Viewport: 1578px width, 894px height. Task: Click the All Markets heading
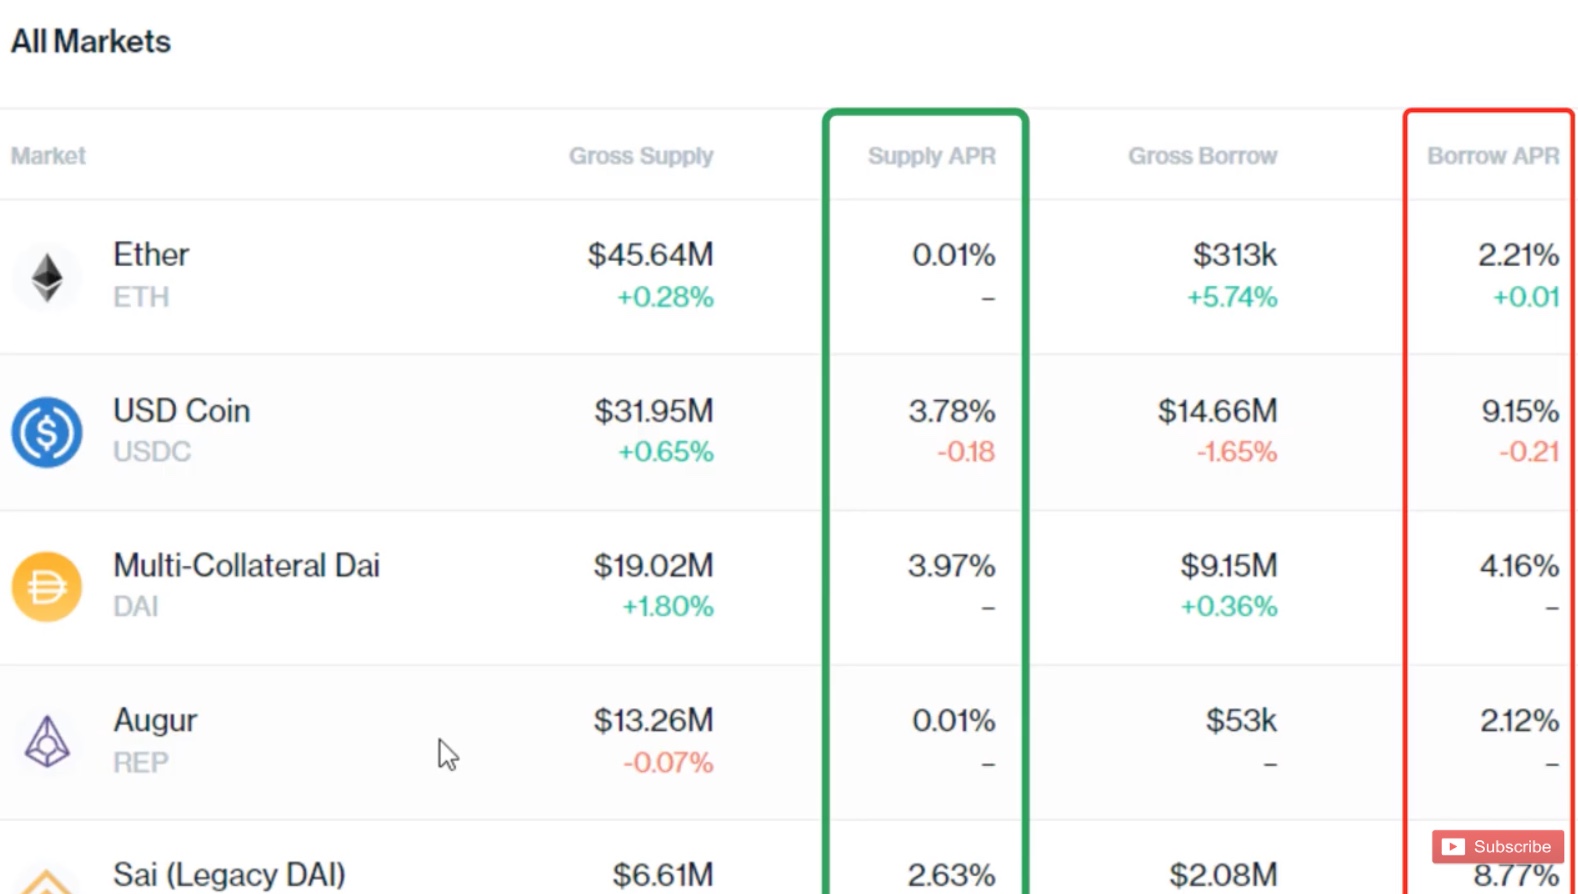click(x=91, y=41)
